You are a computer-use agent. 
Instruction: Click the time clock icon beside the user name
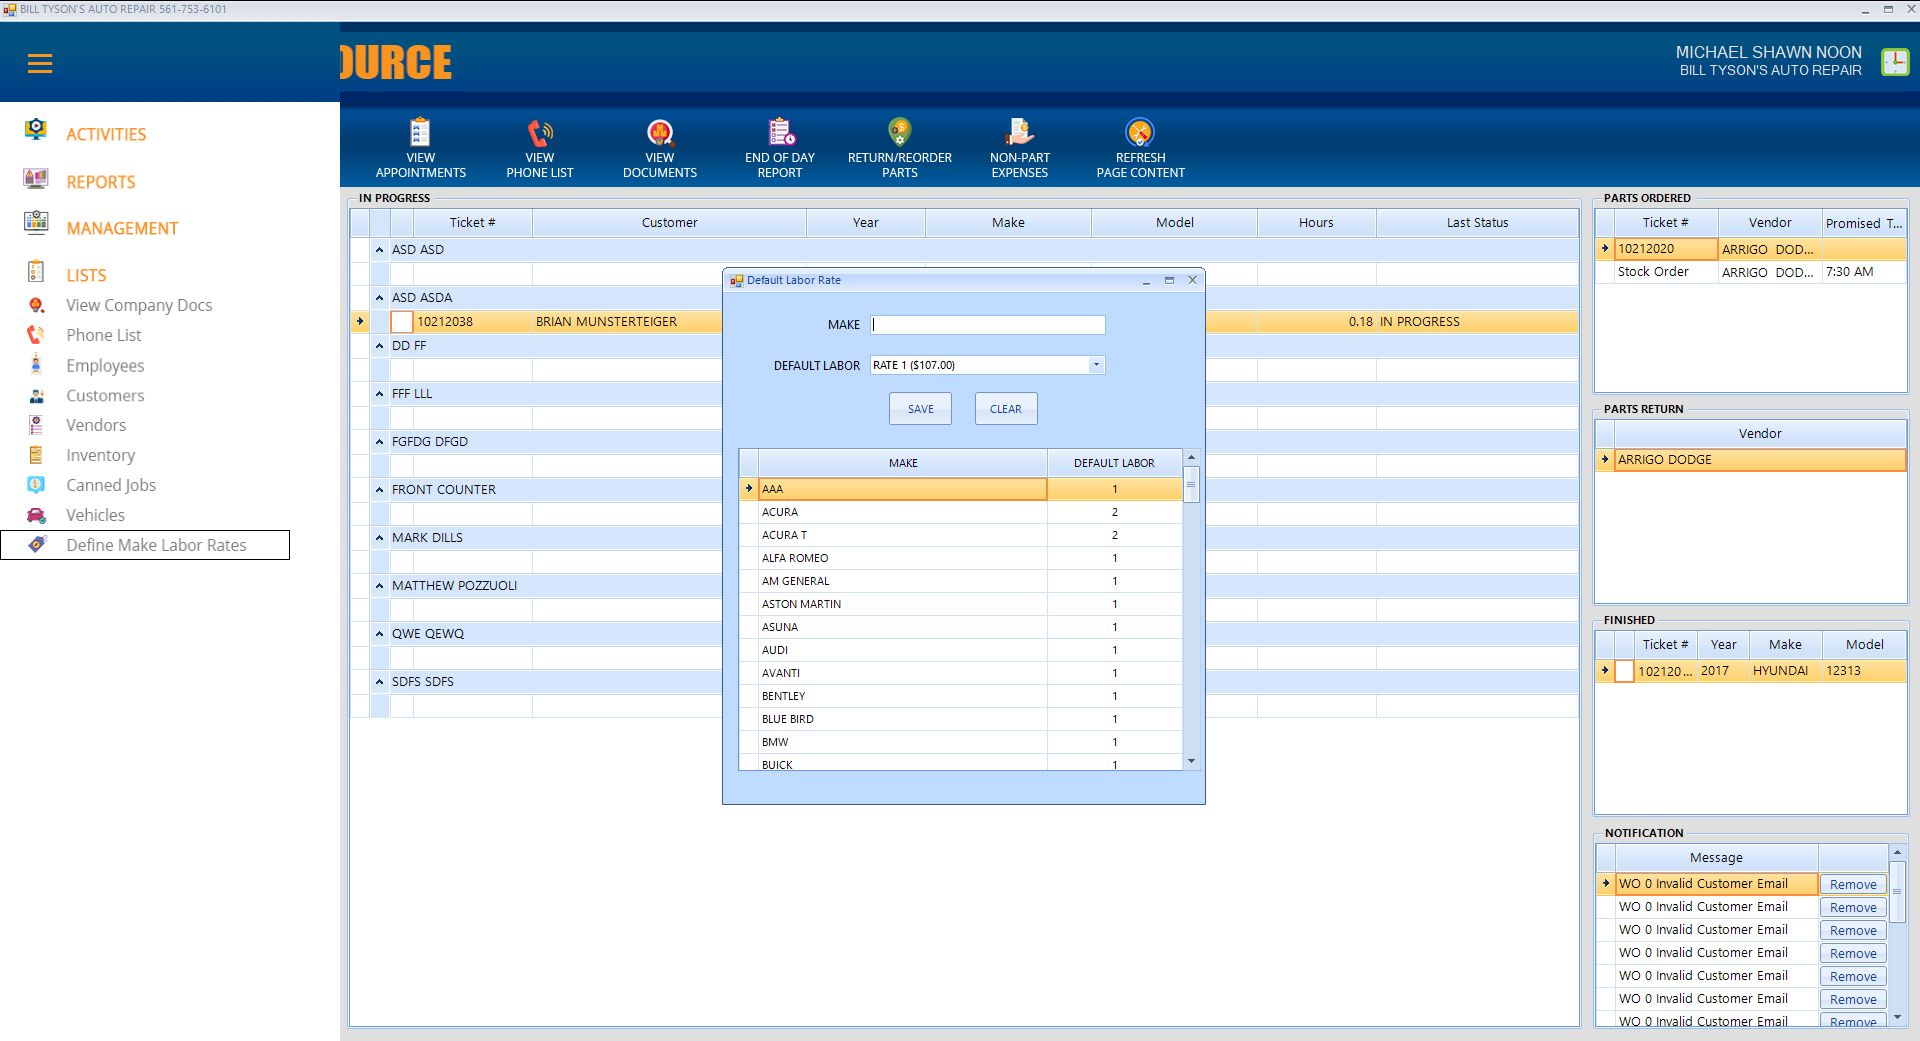coord(1894,62)
